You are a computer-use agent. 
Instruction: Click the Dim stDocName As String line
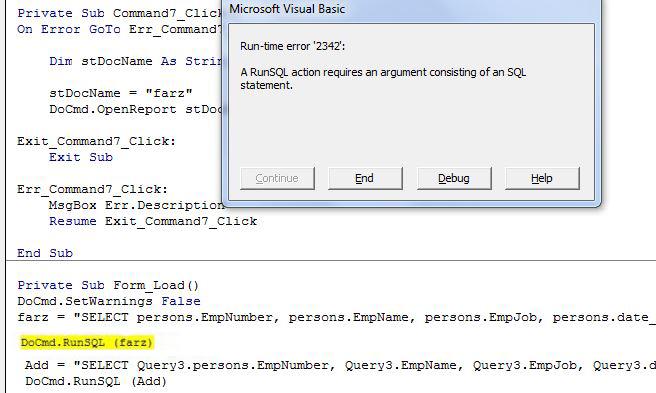136,61
